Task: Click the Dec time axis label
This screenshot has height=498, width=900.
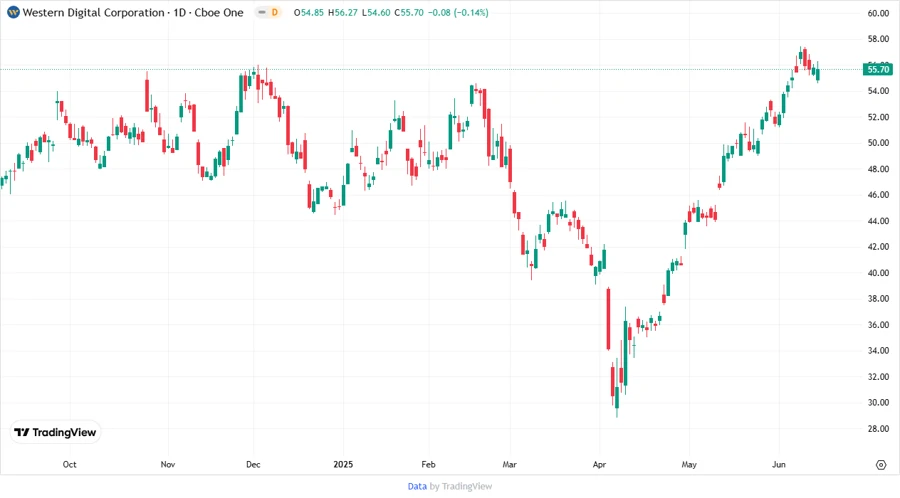Action: tap(253, 464)
